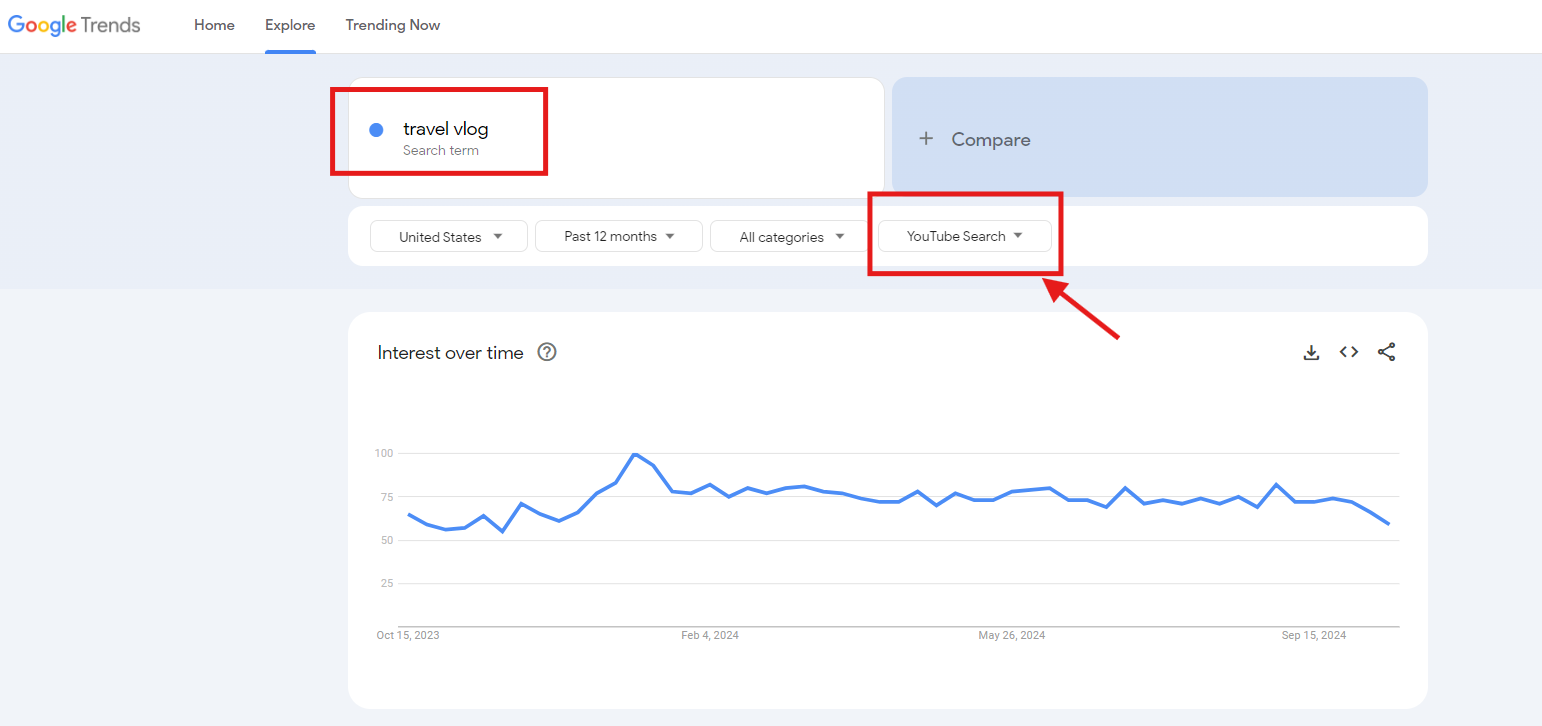
Task: Click the Google Trends logo
Action: pos(75,25)
